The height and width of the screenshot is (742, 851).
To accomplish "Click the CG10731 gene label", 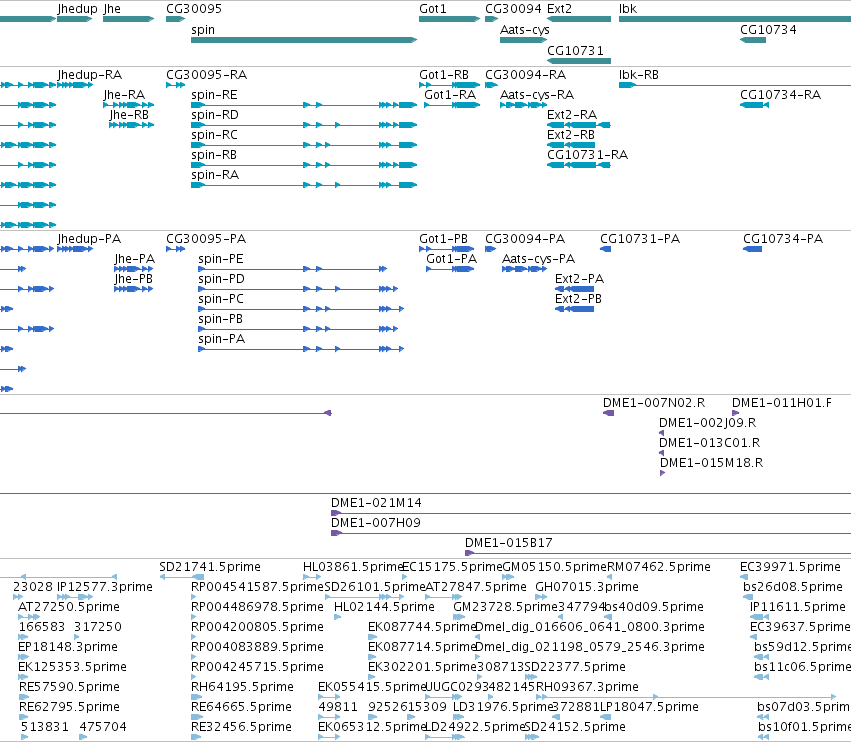I will point(575,50).
